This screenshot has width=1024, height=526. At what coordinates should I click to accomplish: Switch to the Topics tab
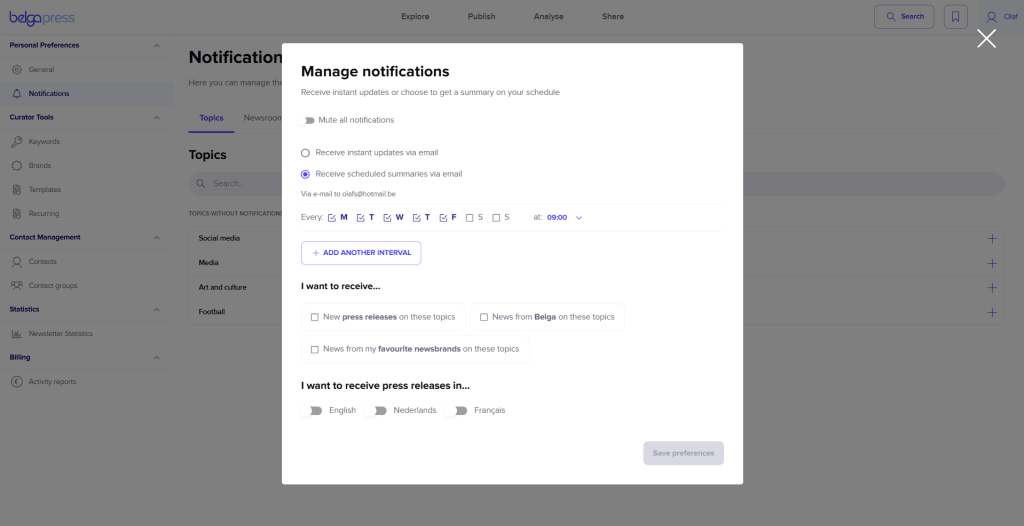click(x=212, y=118)
